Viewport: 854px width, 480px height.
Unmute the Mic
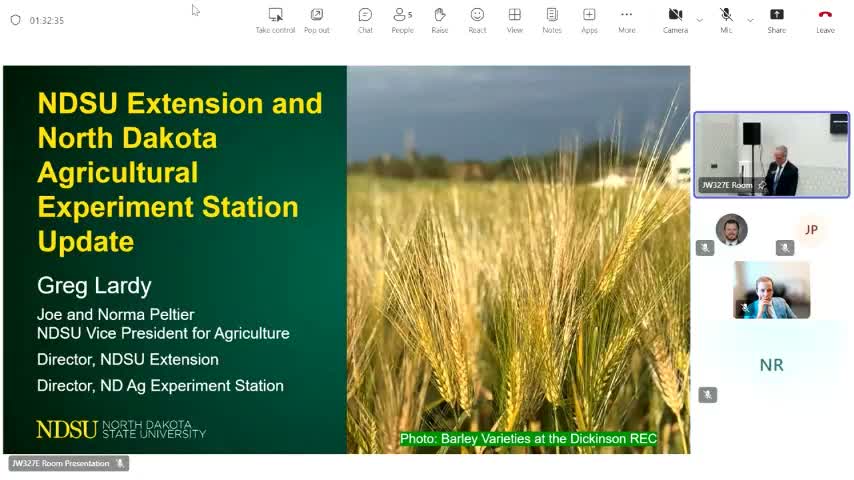click(x=726, y=19)
